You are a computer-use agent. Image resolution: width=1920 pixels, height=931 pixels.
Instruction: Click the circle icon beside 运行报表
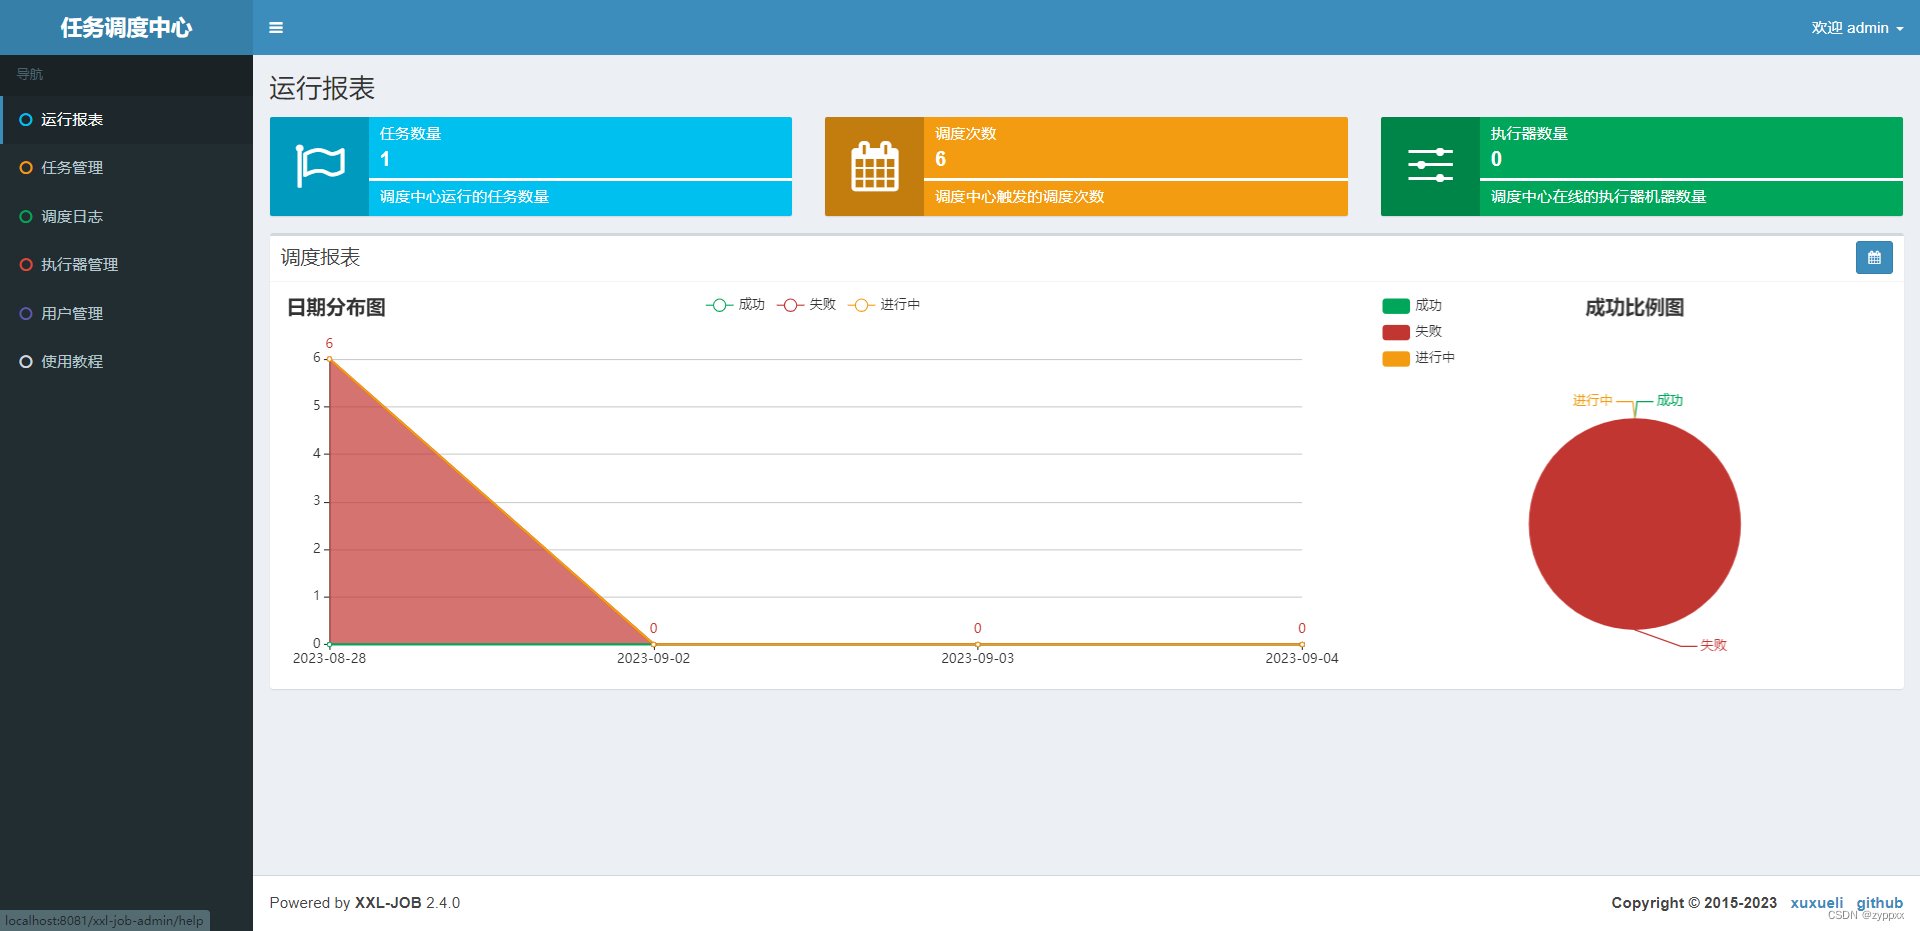(x=26, y=120)
